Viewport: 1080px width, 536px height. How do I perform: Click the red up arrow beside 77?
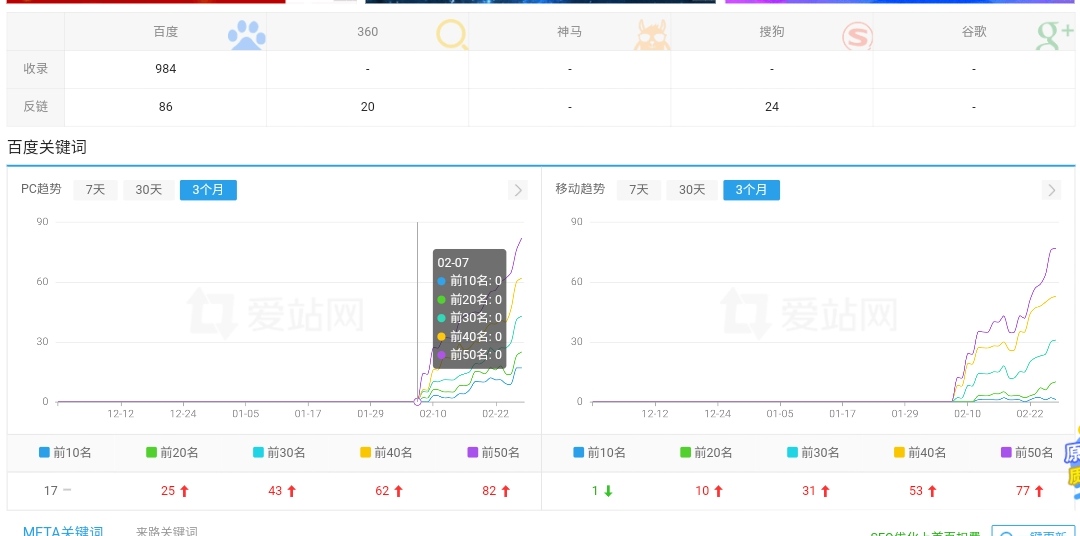pyautogui.click(x=1039, y=491)
